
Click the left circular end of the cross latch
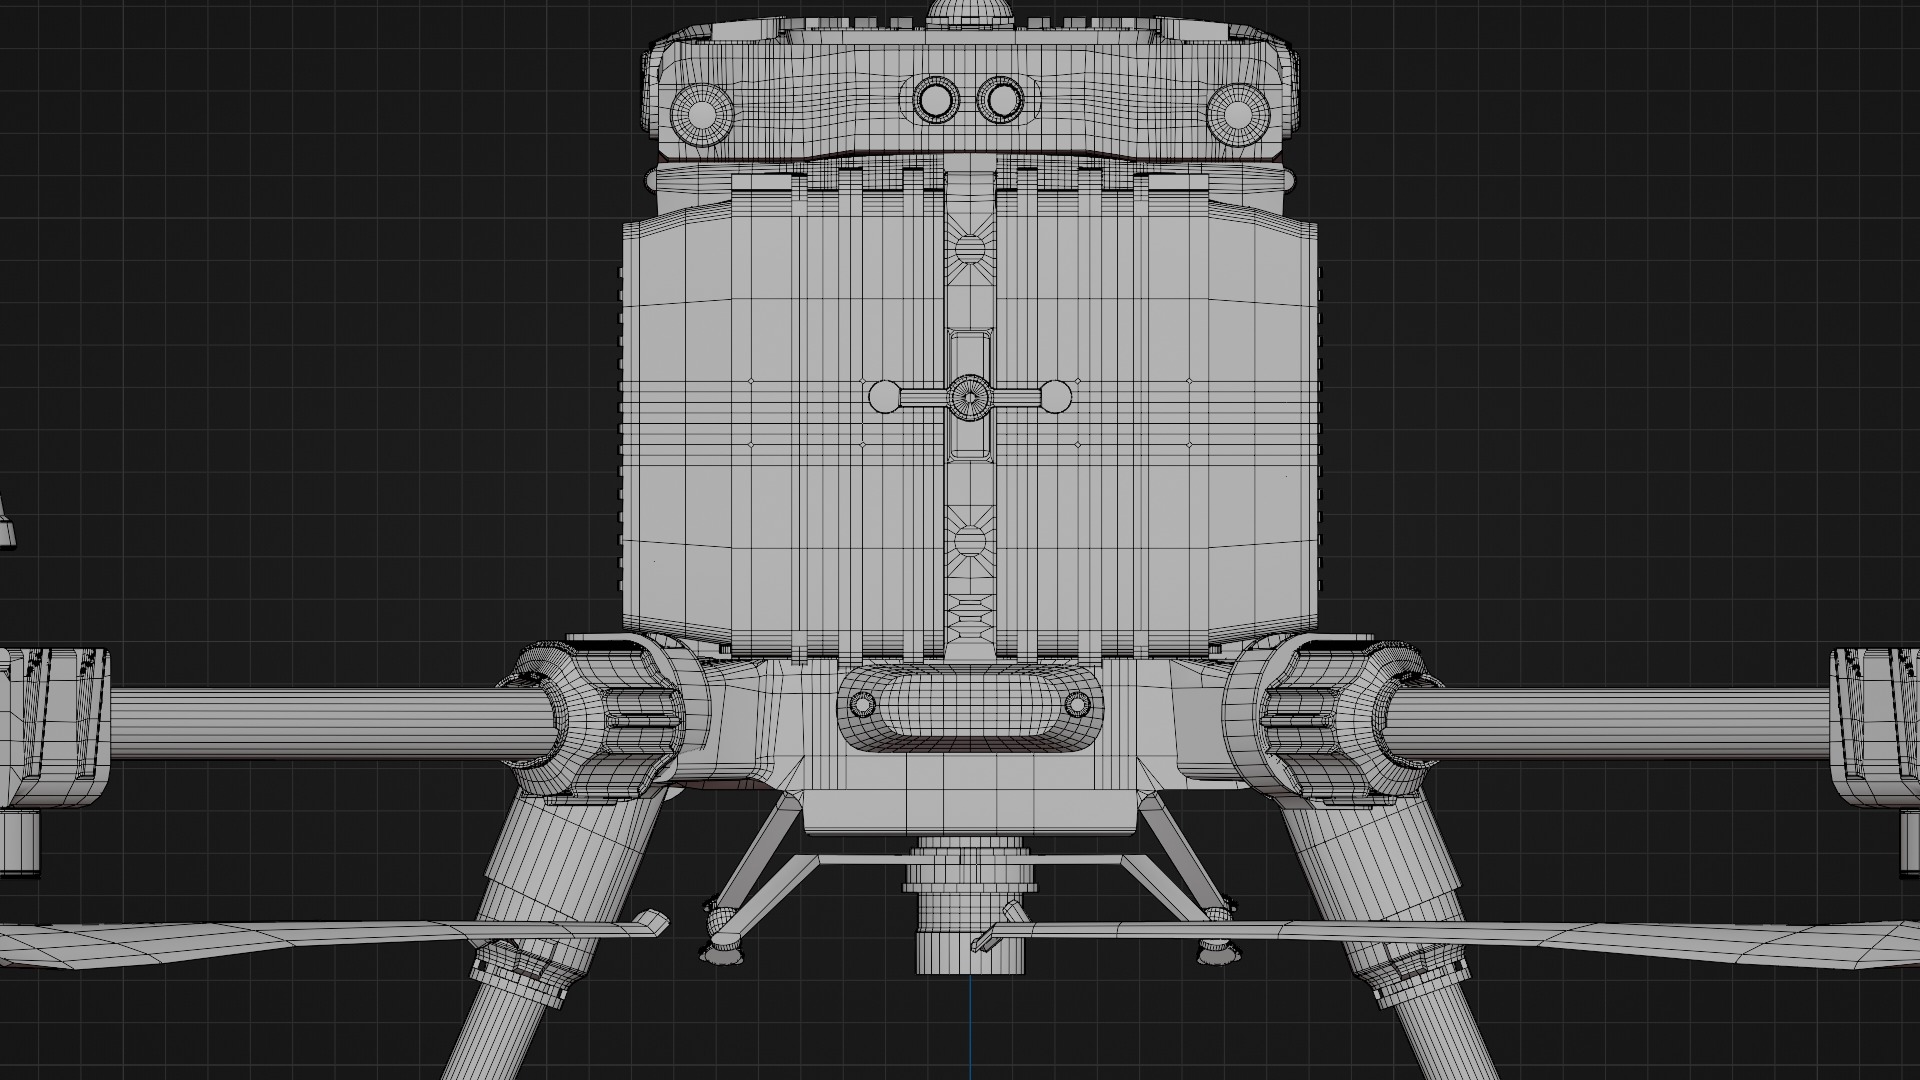coord(884,397)
